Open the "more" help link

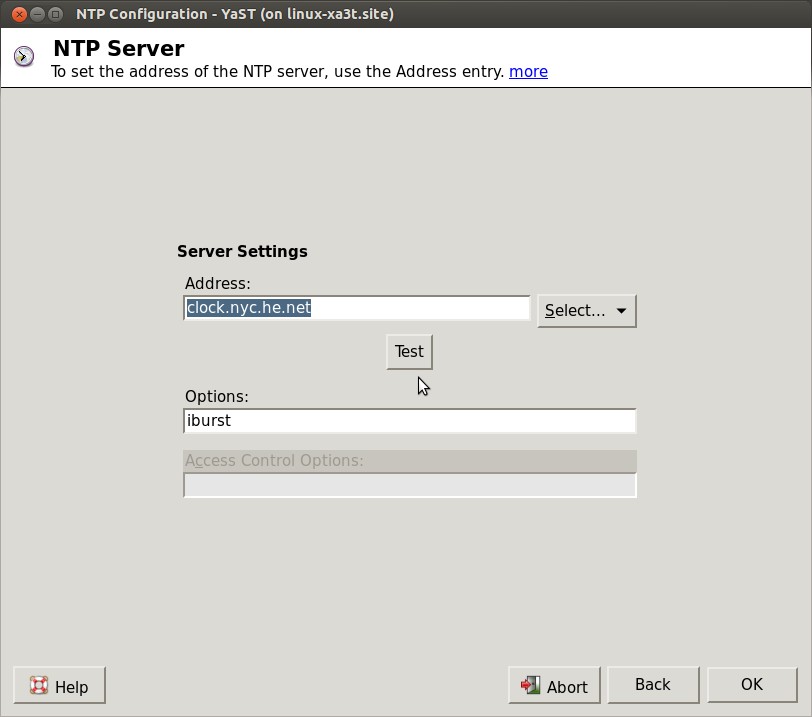coord(528,71)
